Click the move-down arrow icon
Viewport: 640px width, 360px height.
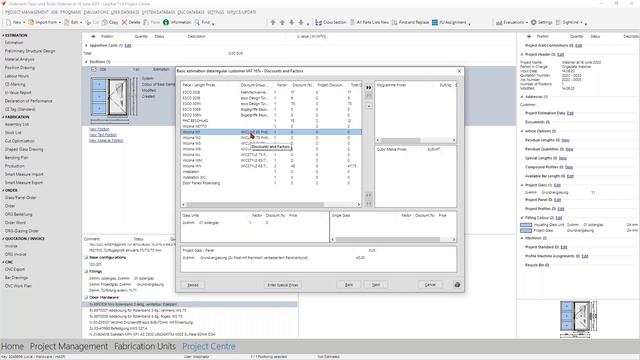pos(291,22)
